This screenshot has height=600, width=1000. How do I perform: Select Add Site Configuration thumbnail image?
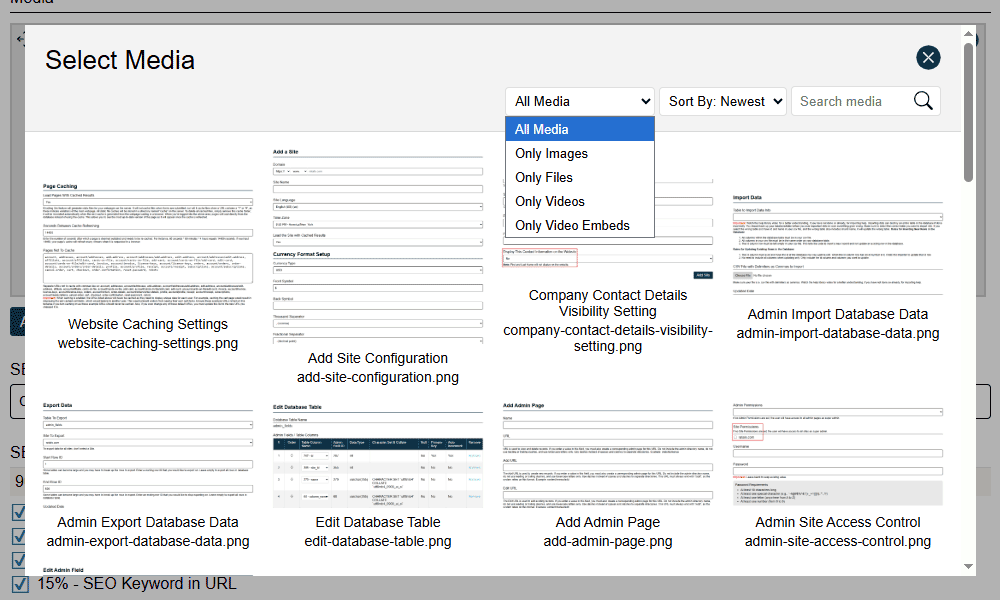click(378, 246)
